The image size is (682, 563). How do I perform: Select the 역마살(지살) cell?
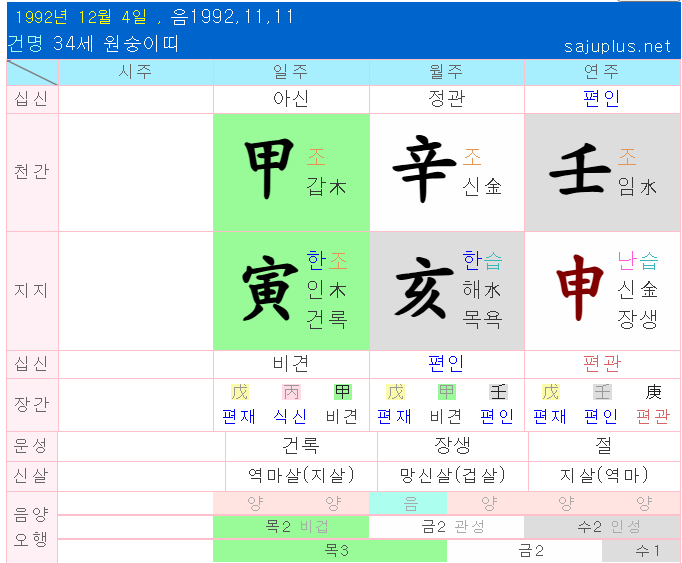301,476
